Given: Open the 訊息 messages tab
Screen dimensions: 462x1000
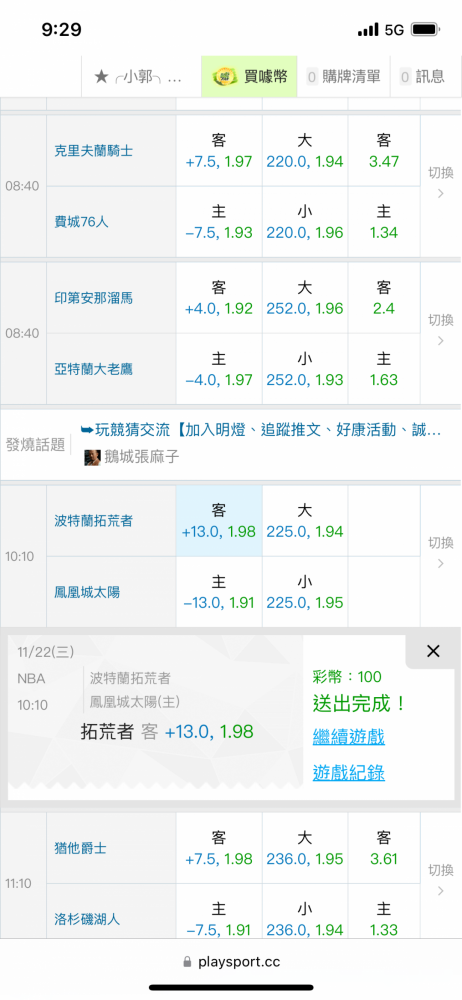Looking at the screenshot, I should pyautogui.click(x=422, y=77).
